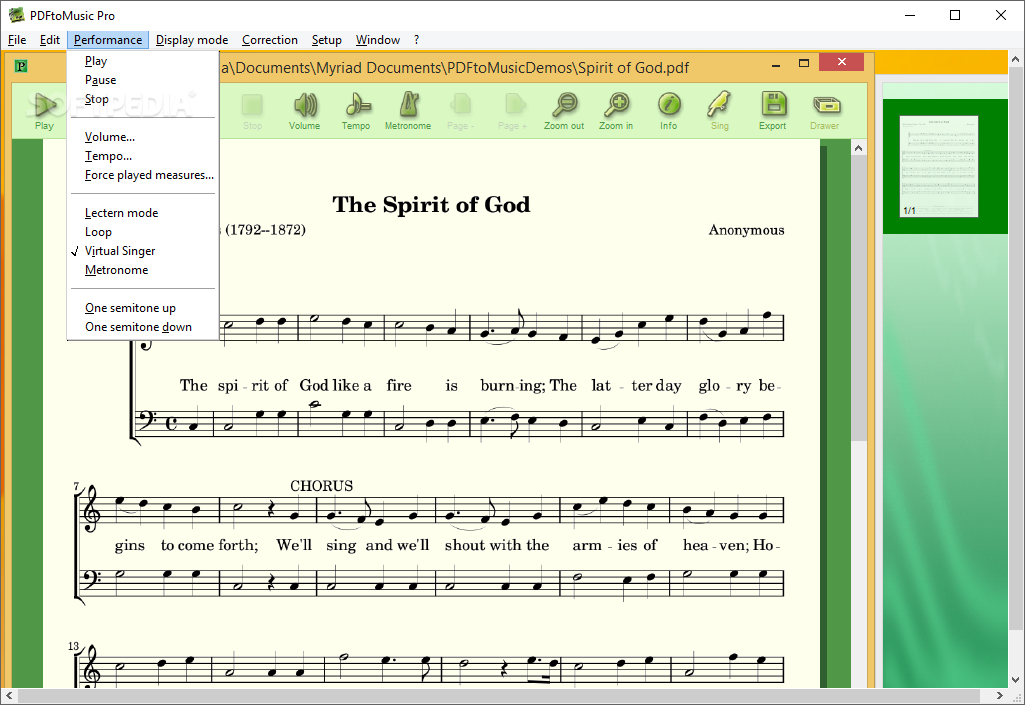
Task: Click the score's vertical scrollbar thumb
Action: [x=858, y=298]
